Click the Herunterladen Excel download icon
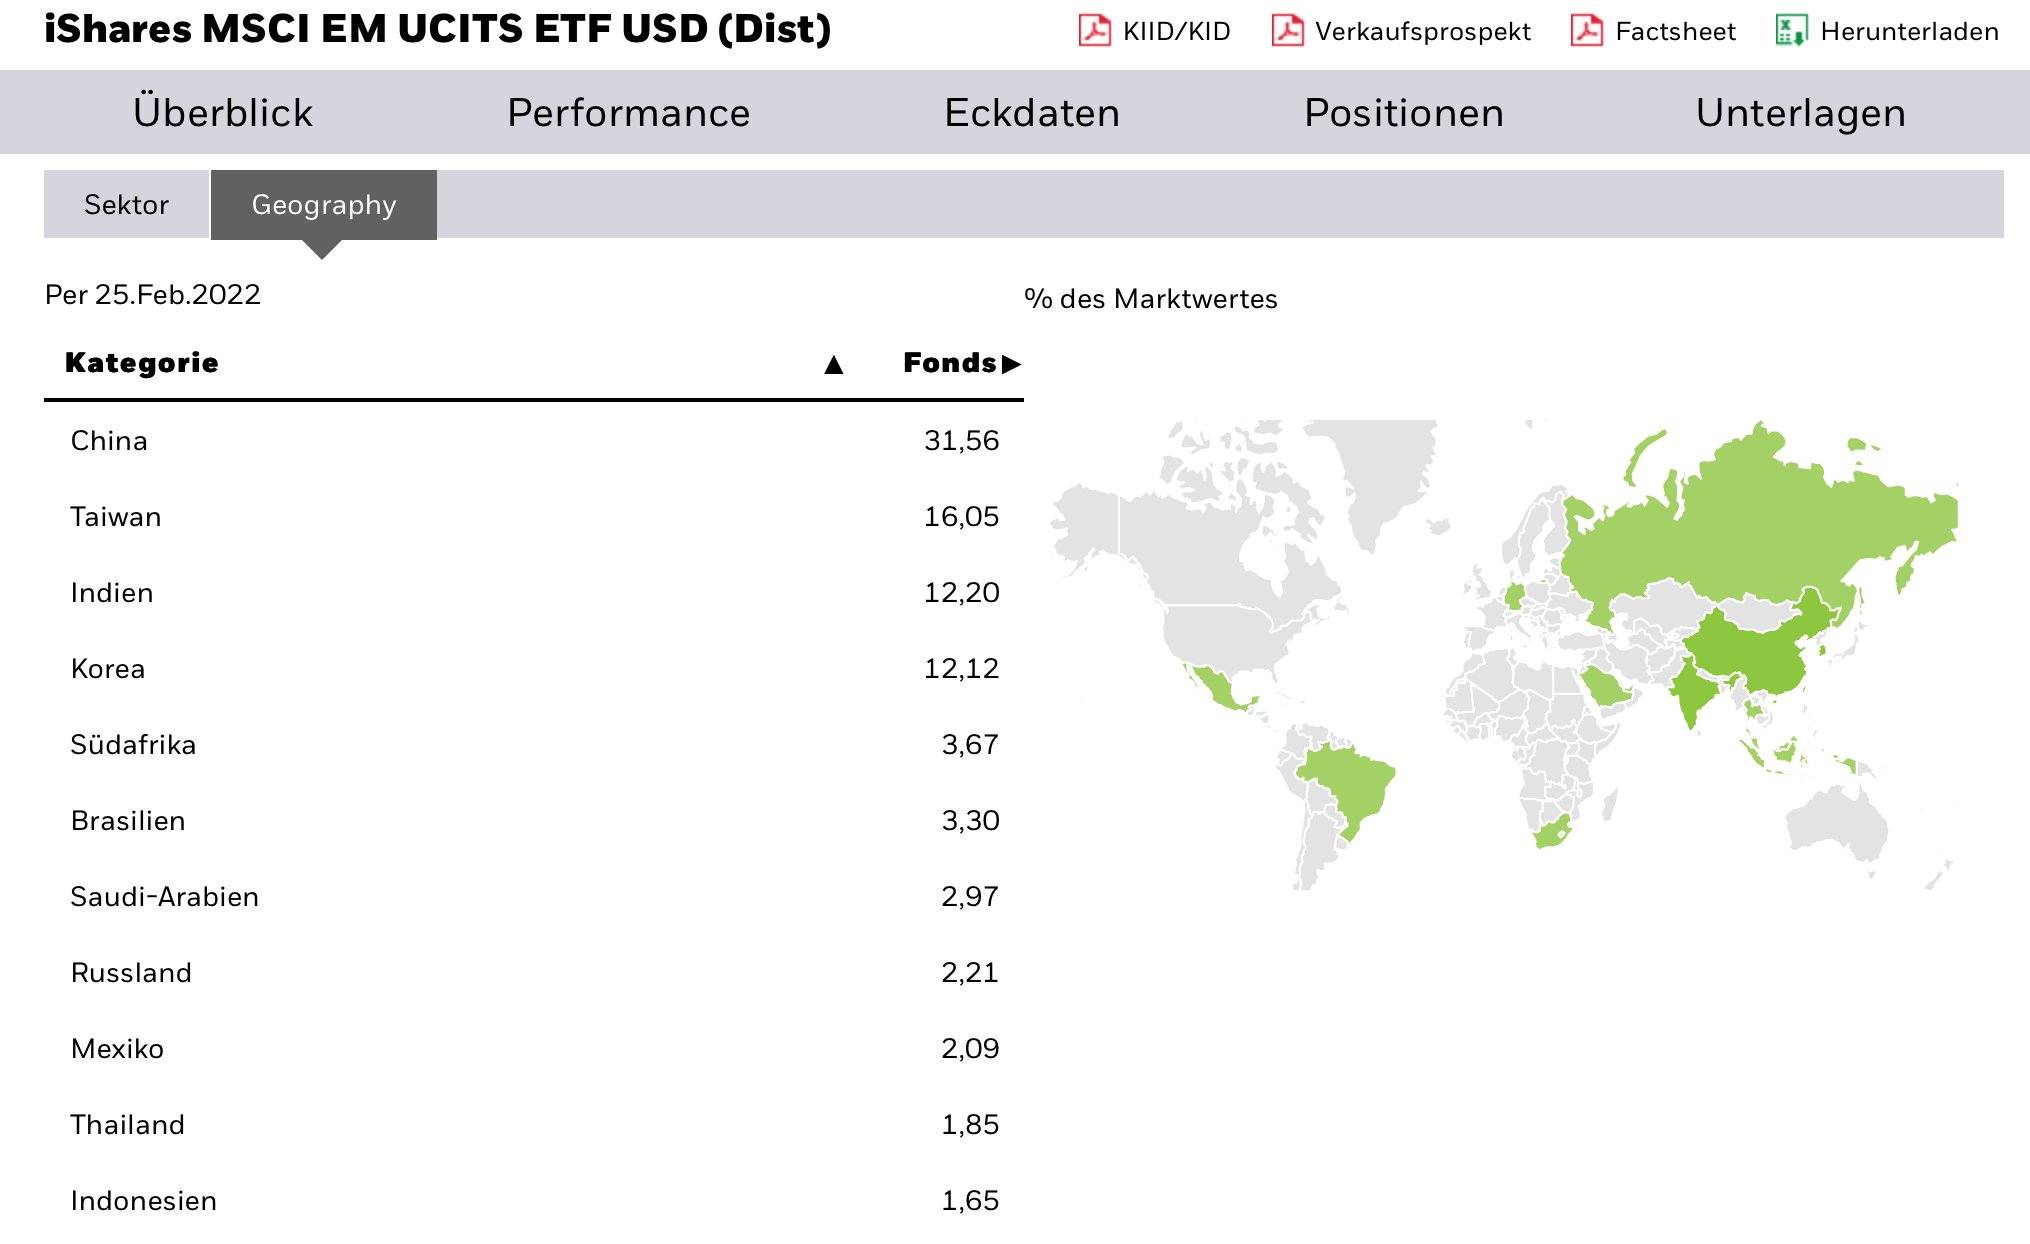Viewport: 2030px width, 1244px height. click(x=1790, y=31)
